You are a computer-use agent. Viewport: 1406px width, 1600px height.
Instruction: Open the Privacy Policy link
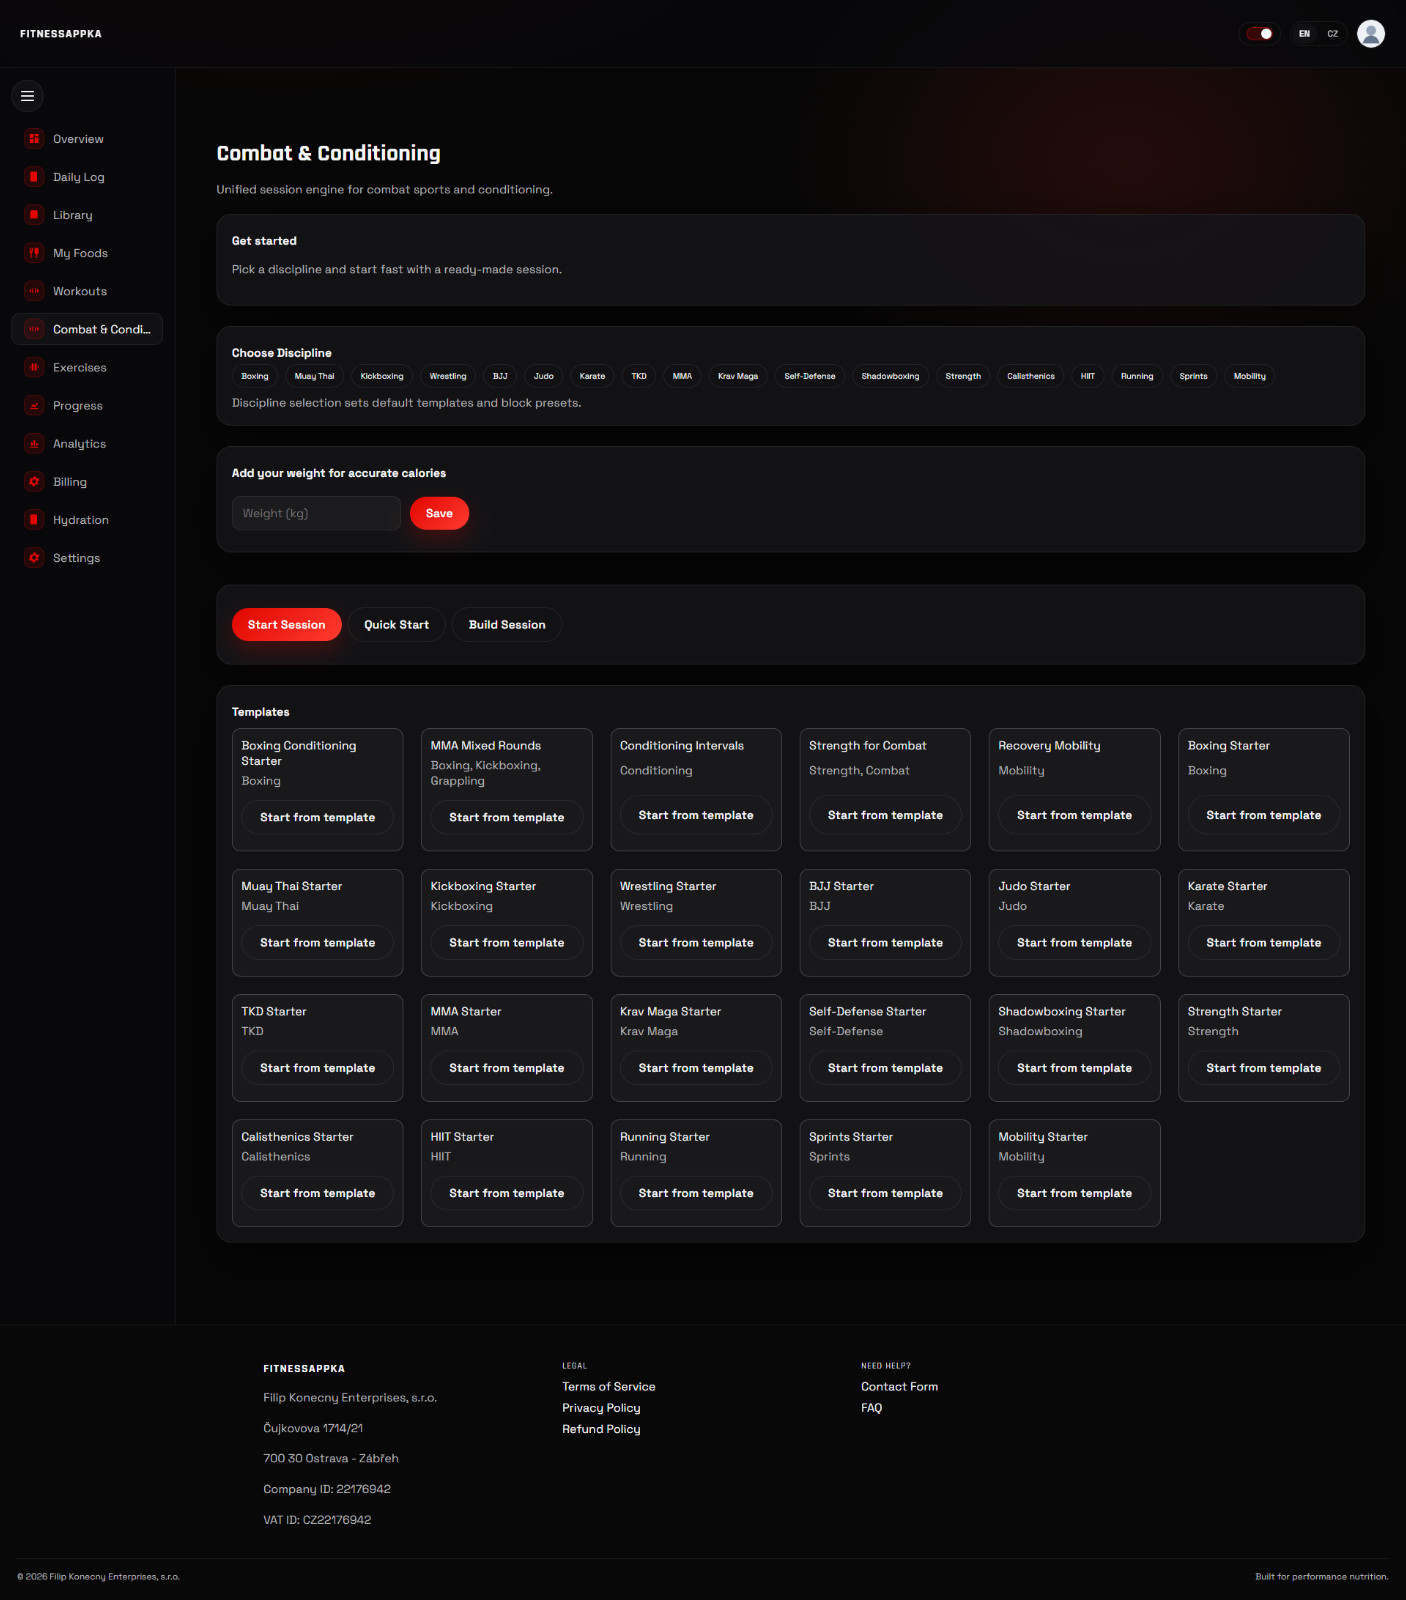click(x=601, y=1408)
